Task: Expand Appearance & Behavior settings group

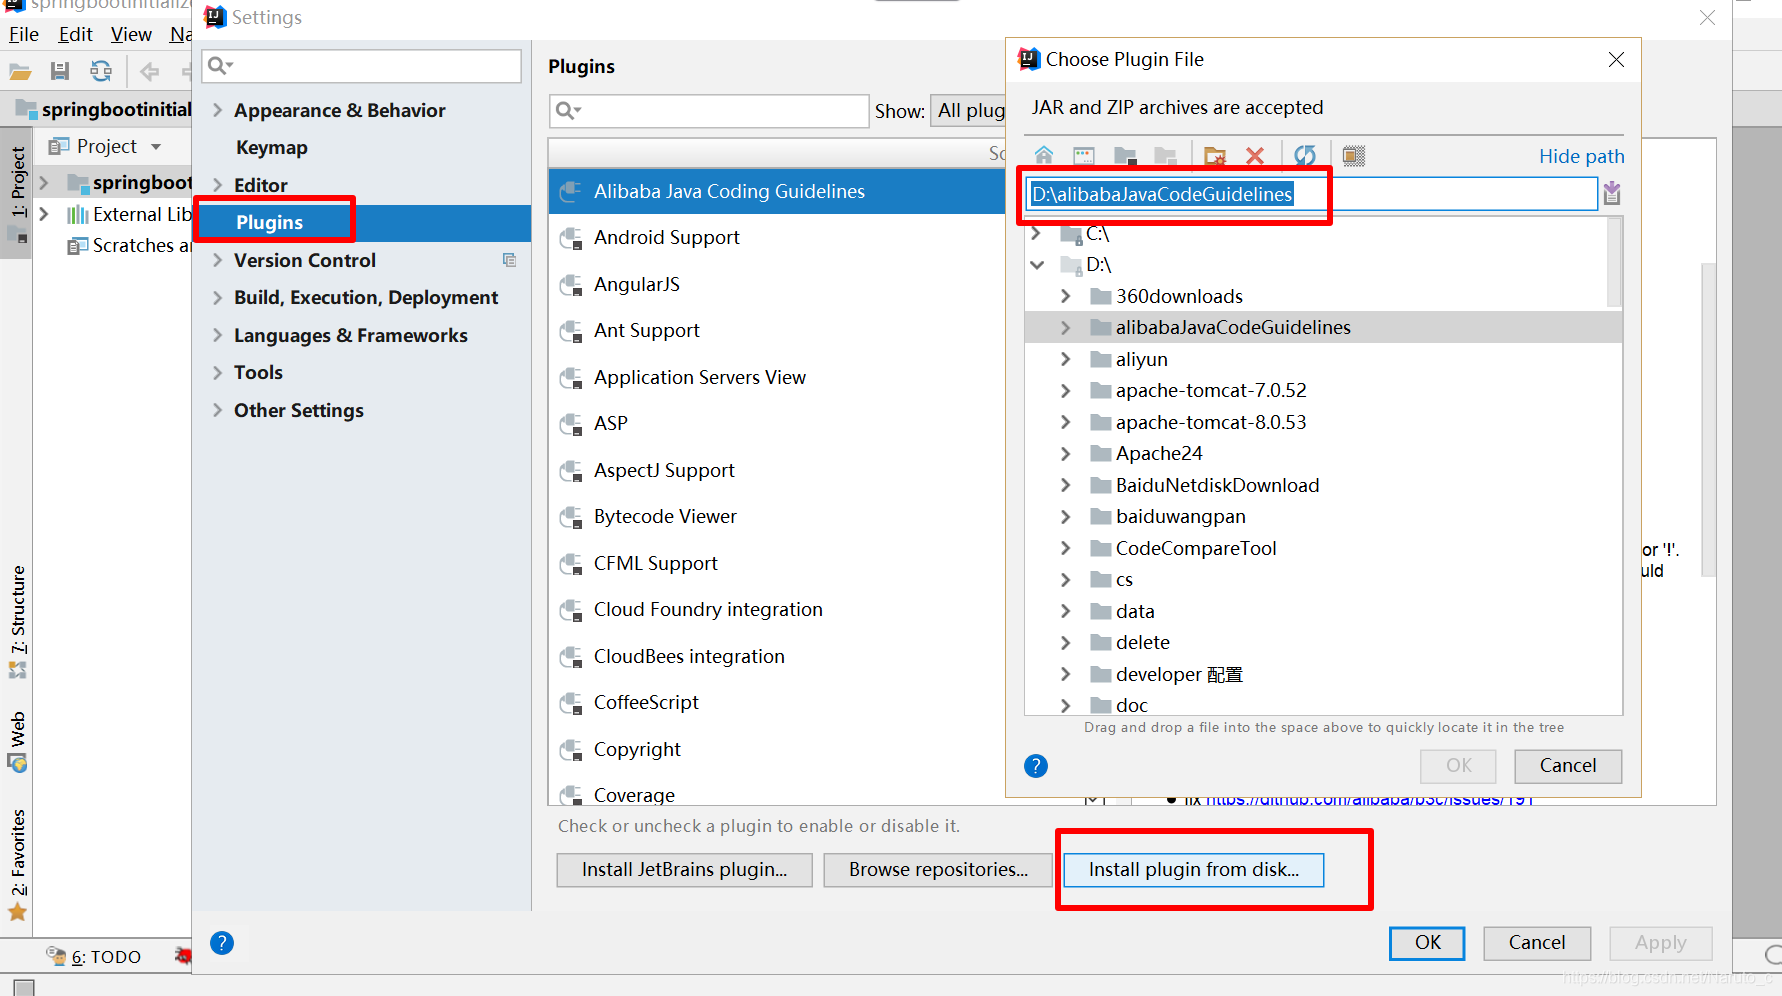Action: (217, 110)
